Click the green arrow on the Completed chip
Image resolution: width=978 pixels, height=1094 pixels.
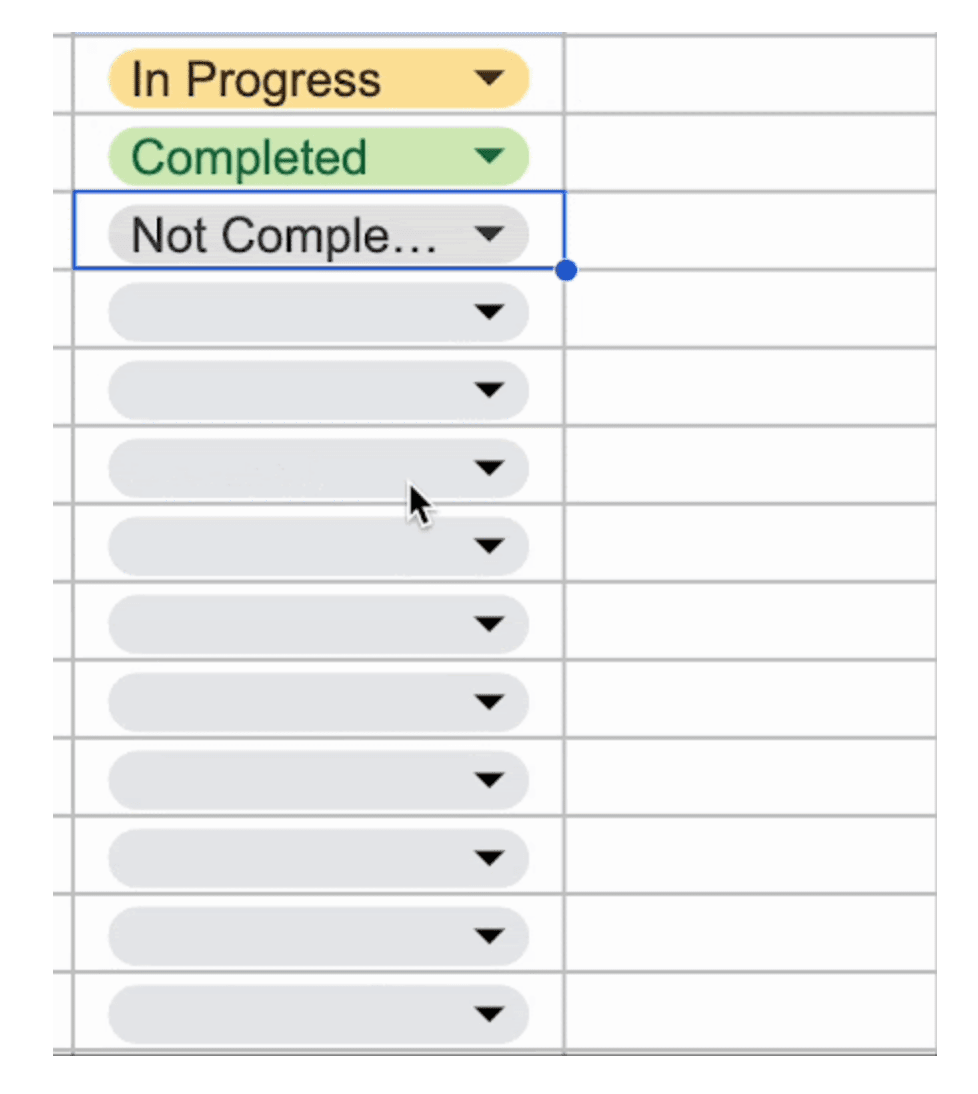click(488, 155)
